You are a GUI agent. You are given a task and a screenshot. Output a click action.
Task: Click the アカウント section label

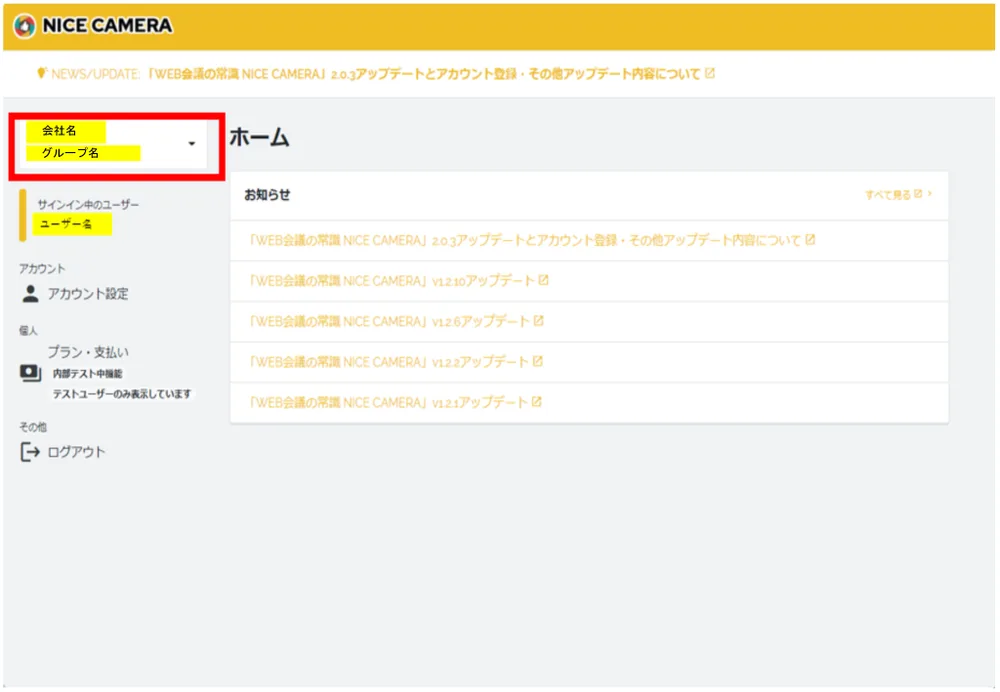(x=42, y=269)
